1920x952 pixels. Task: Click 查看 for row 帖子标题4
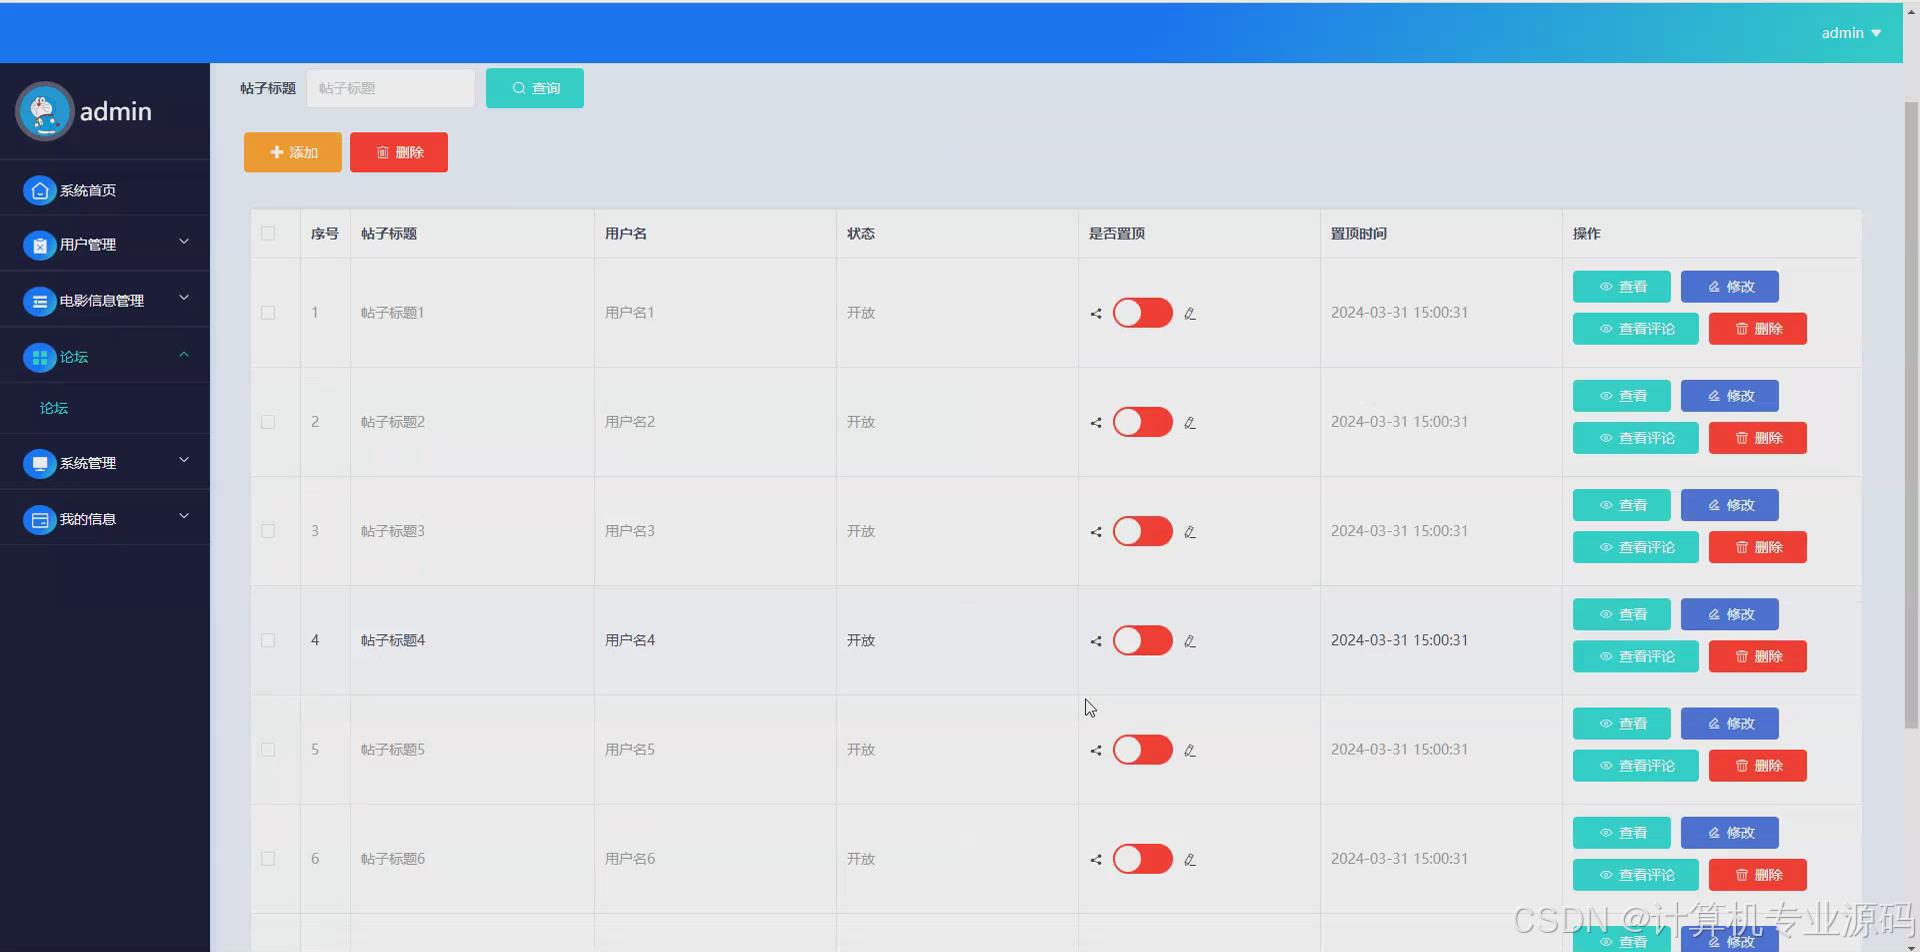(1622, 614)
